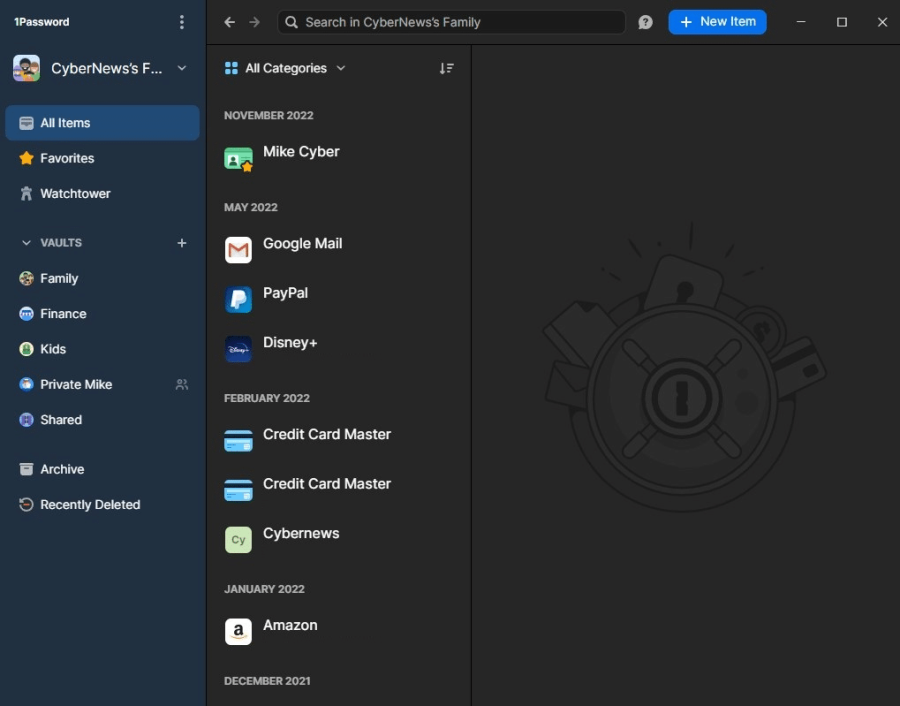Collapse the VAULTS section chevron
The height and width of the screenshot is (706, 900).
(x=26, y=243)
